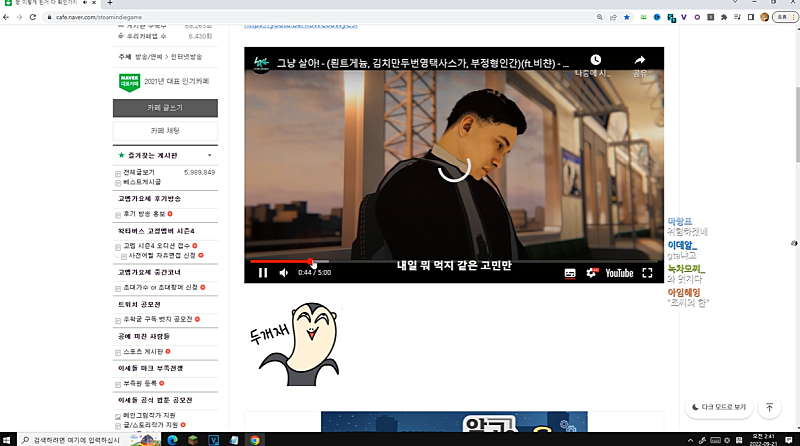Bookmark this page with the star icon
Screen dimensions: 800x446
(x=627, y=17)
